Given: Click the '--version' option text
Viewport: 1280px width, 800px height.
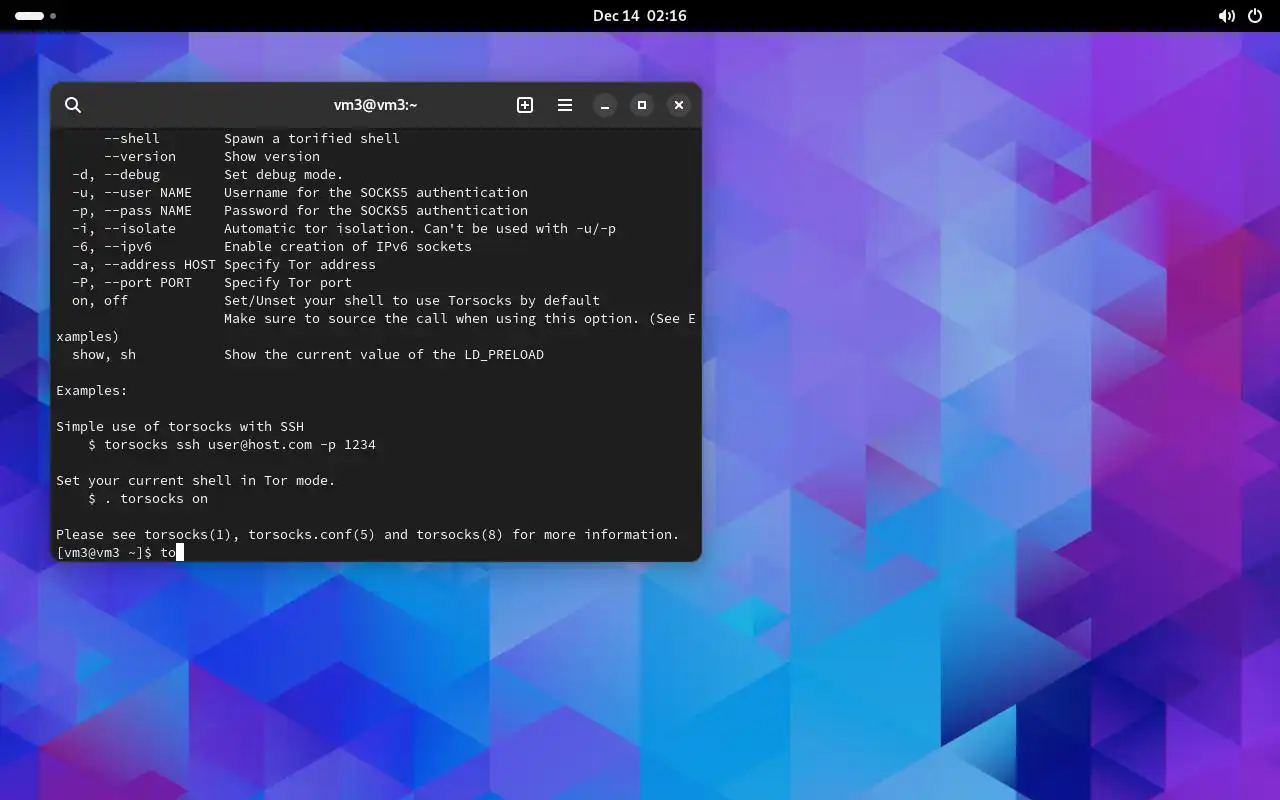Looking at the screenshot, I should 140,156.
